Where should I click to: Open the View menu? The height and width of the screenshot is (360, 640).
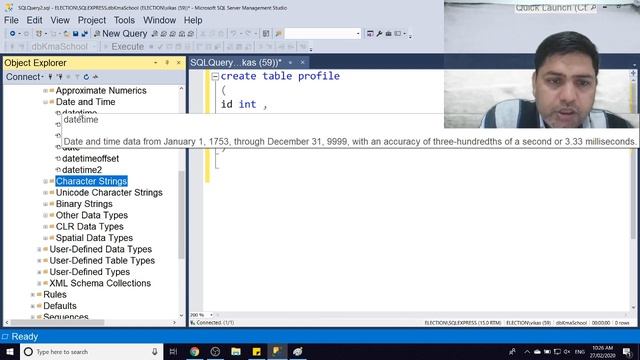(x=60, y=20)
